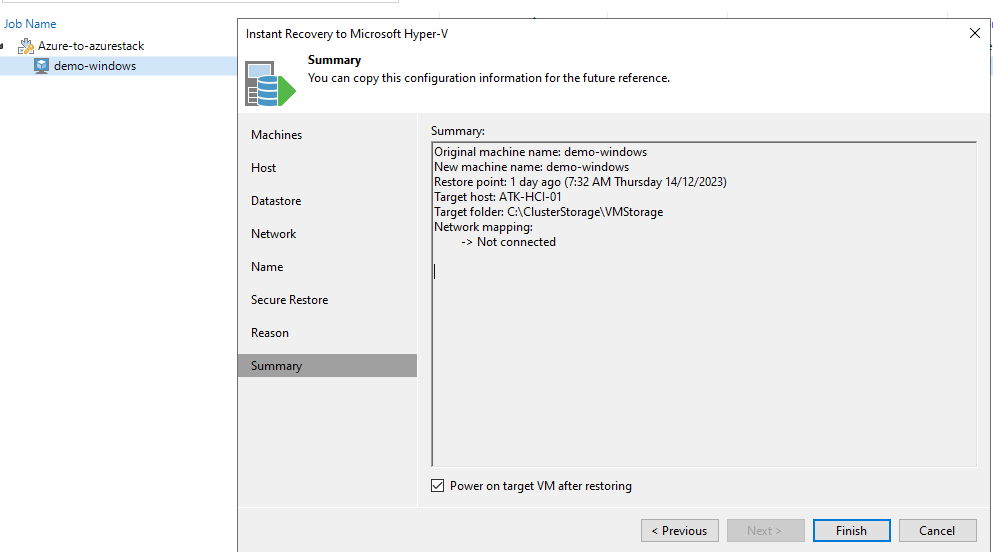Click inside the Summary text box

pos(703,350)
